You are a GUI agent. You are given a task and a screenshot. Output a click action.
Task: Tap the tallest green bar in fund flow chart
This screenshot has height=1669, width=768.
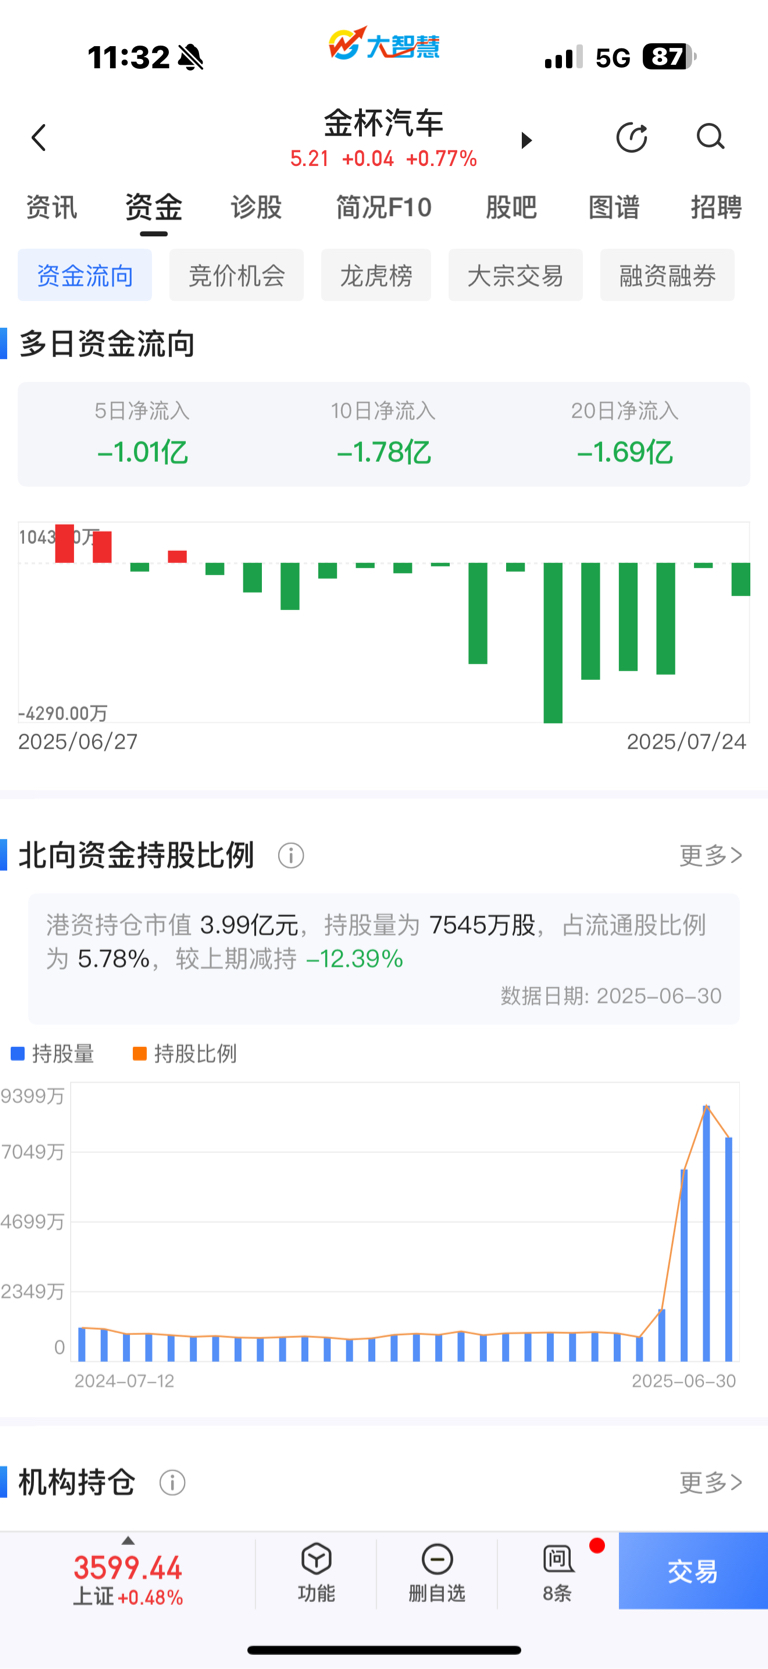553,642
